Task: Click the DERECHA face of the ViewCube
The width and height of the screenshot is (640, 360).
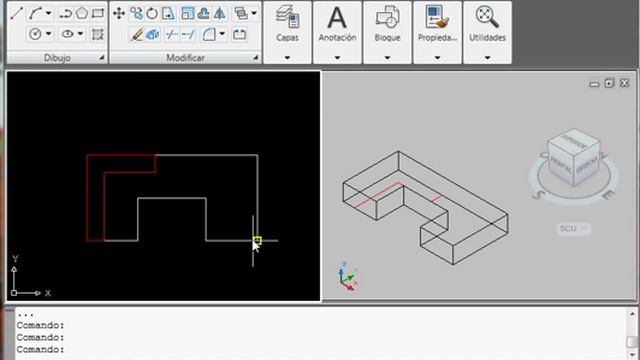Action: [x=587, y=163]
